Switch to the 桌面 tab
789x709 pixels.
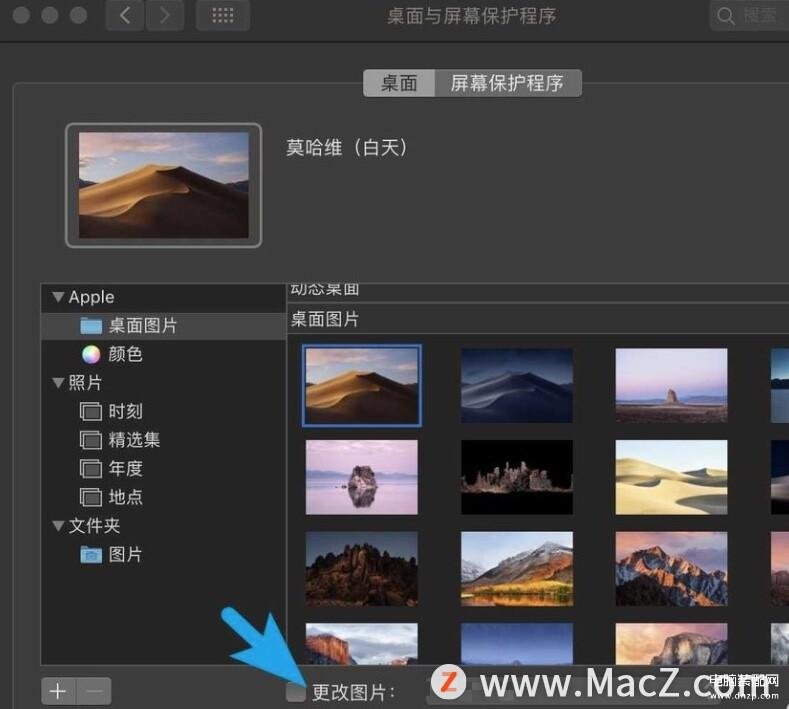tap(399, 83)
